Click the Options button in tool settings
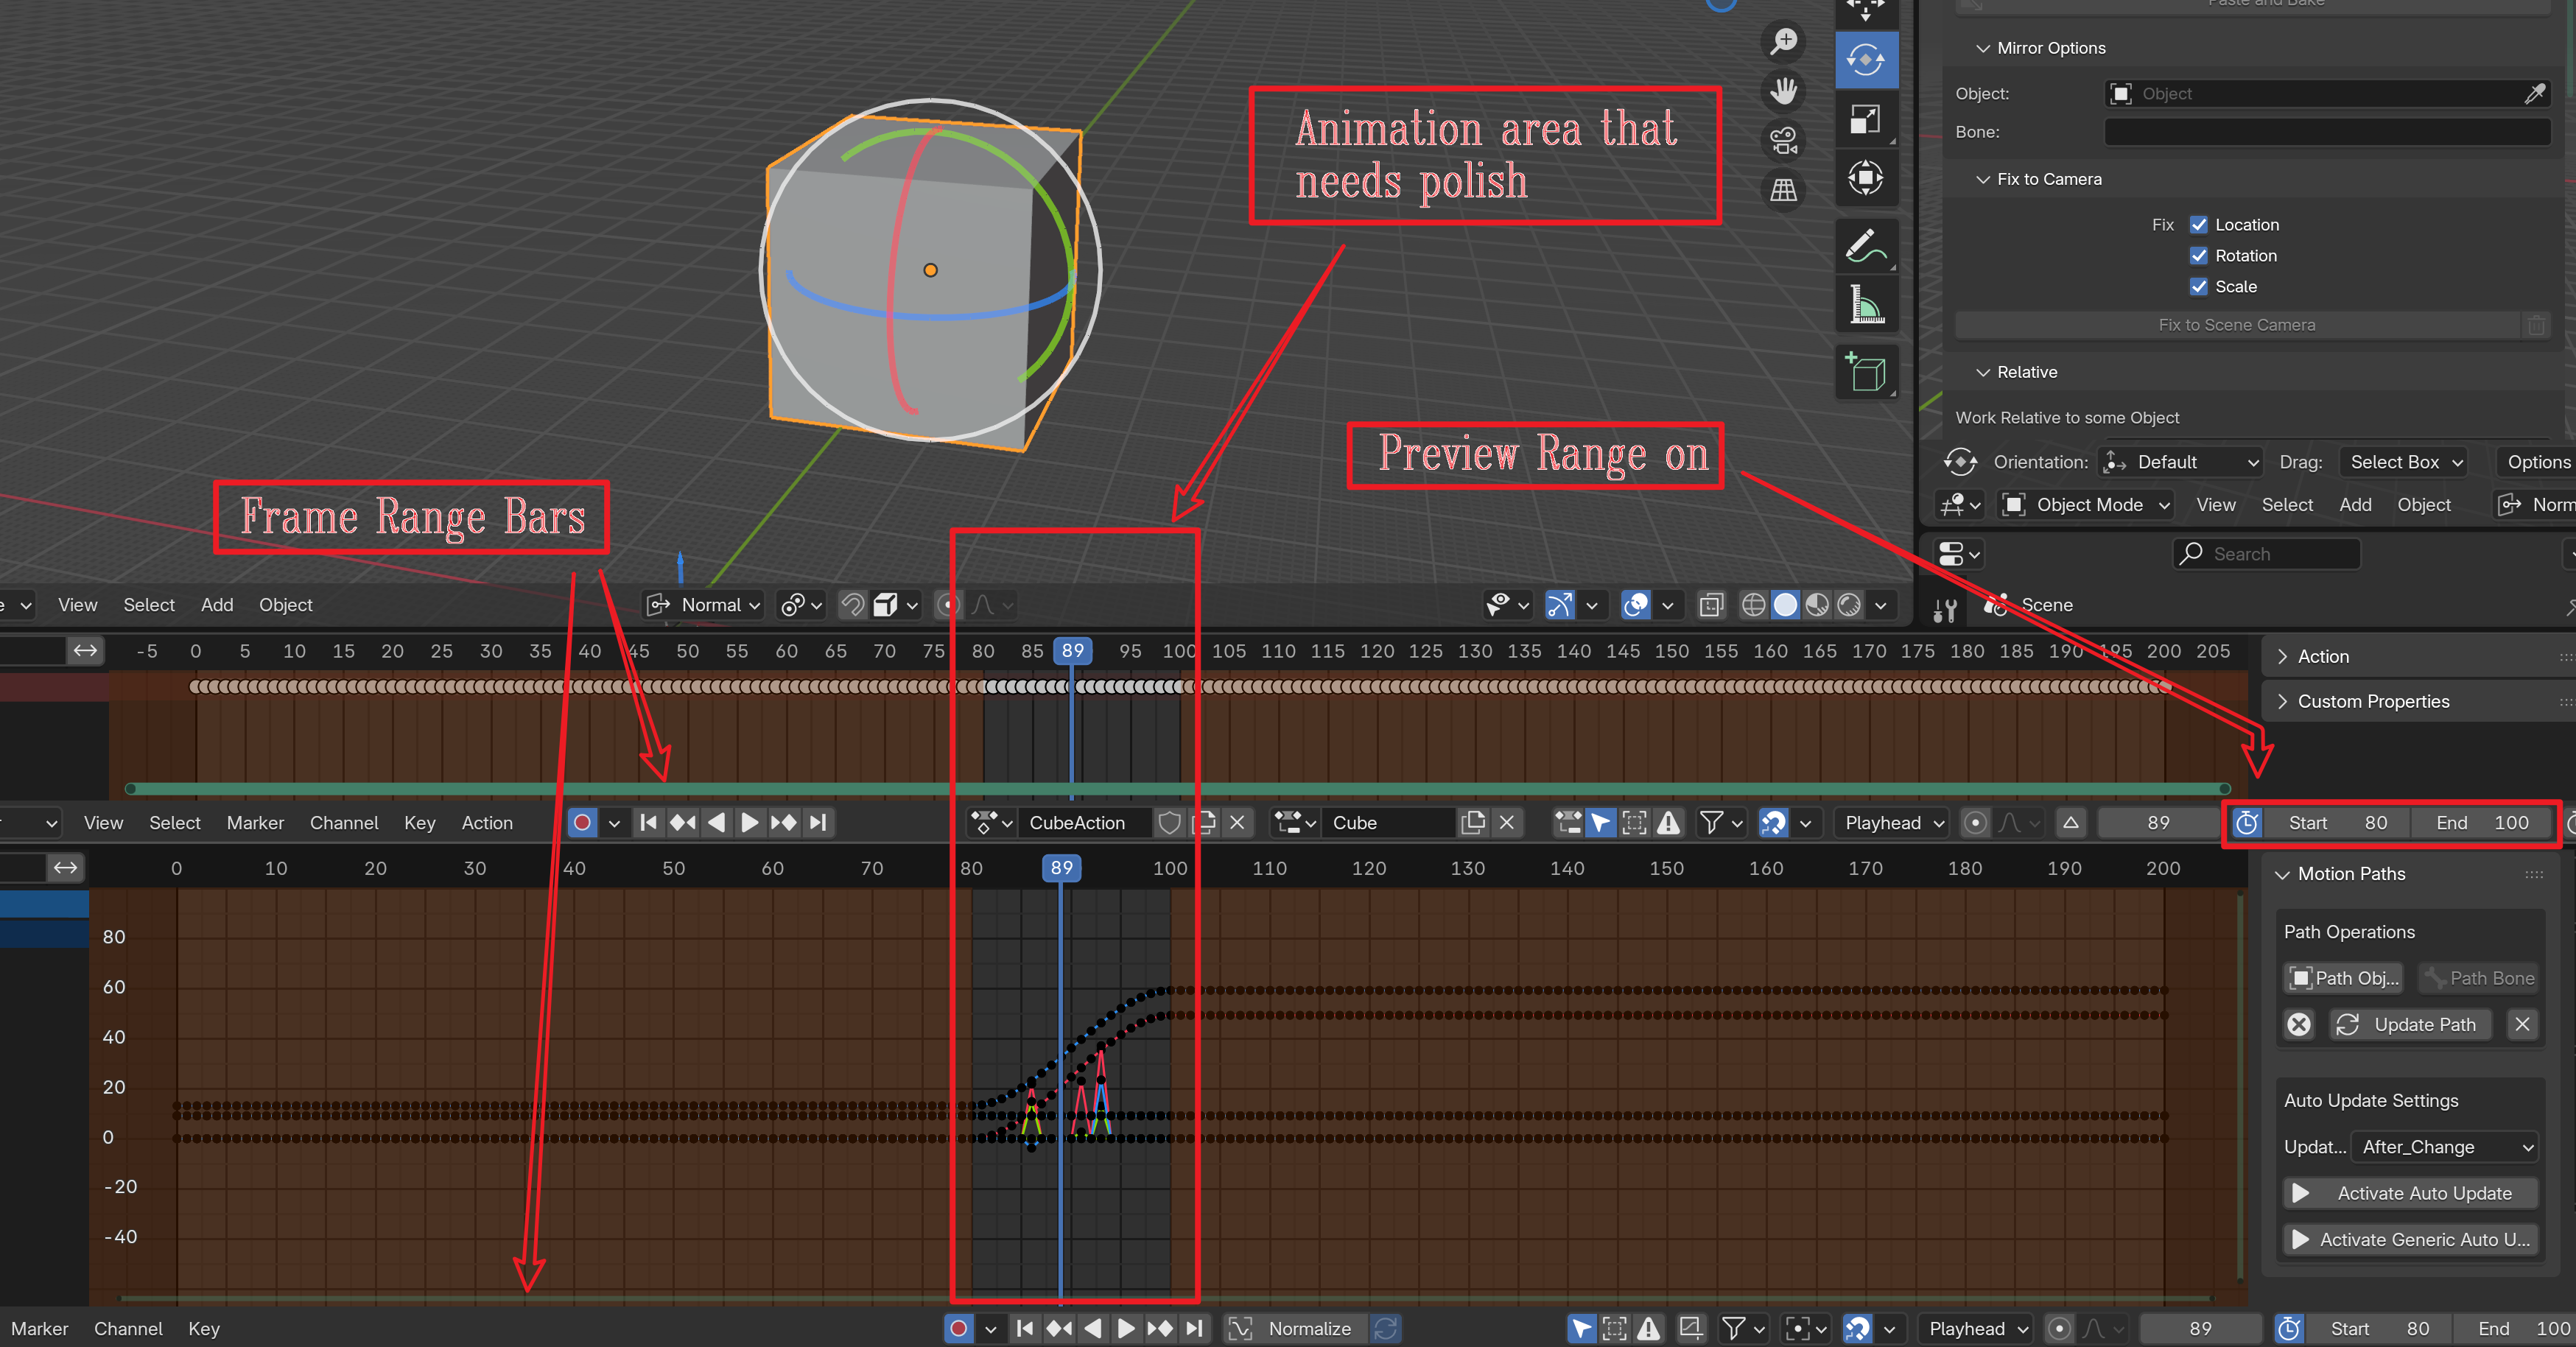 click(2537, 462)
